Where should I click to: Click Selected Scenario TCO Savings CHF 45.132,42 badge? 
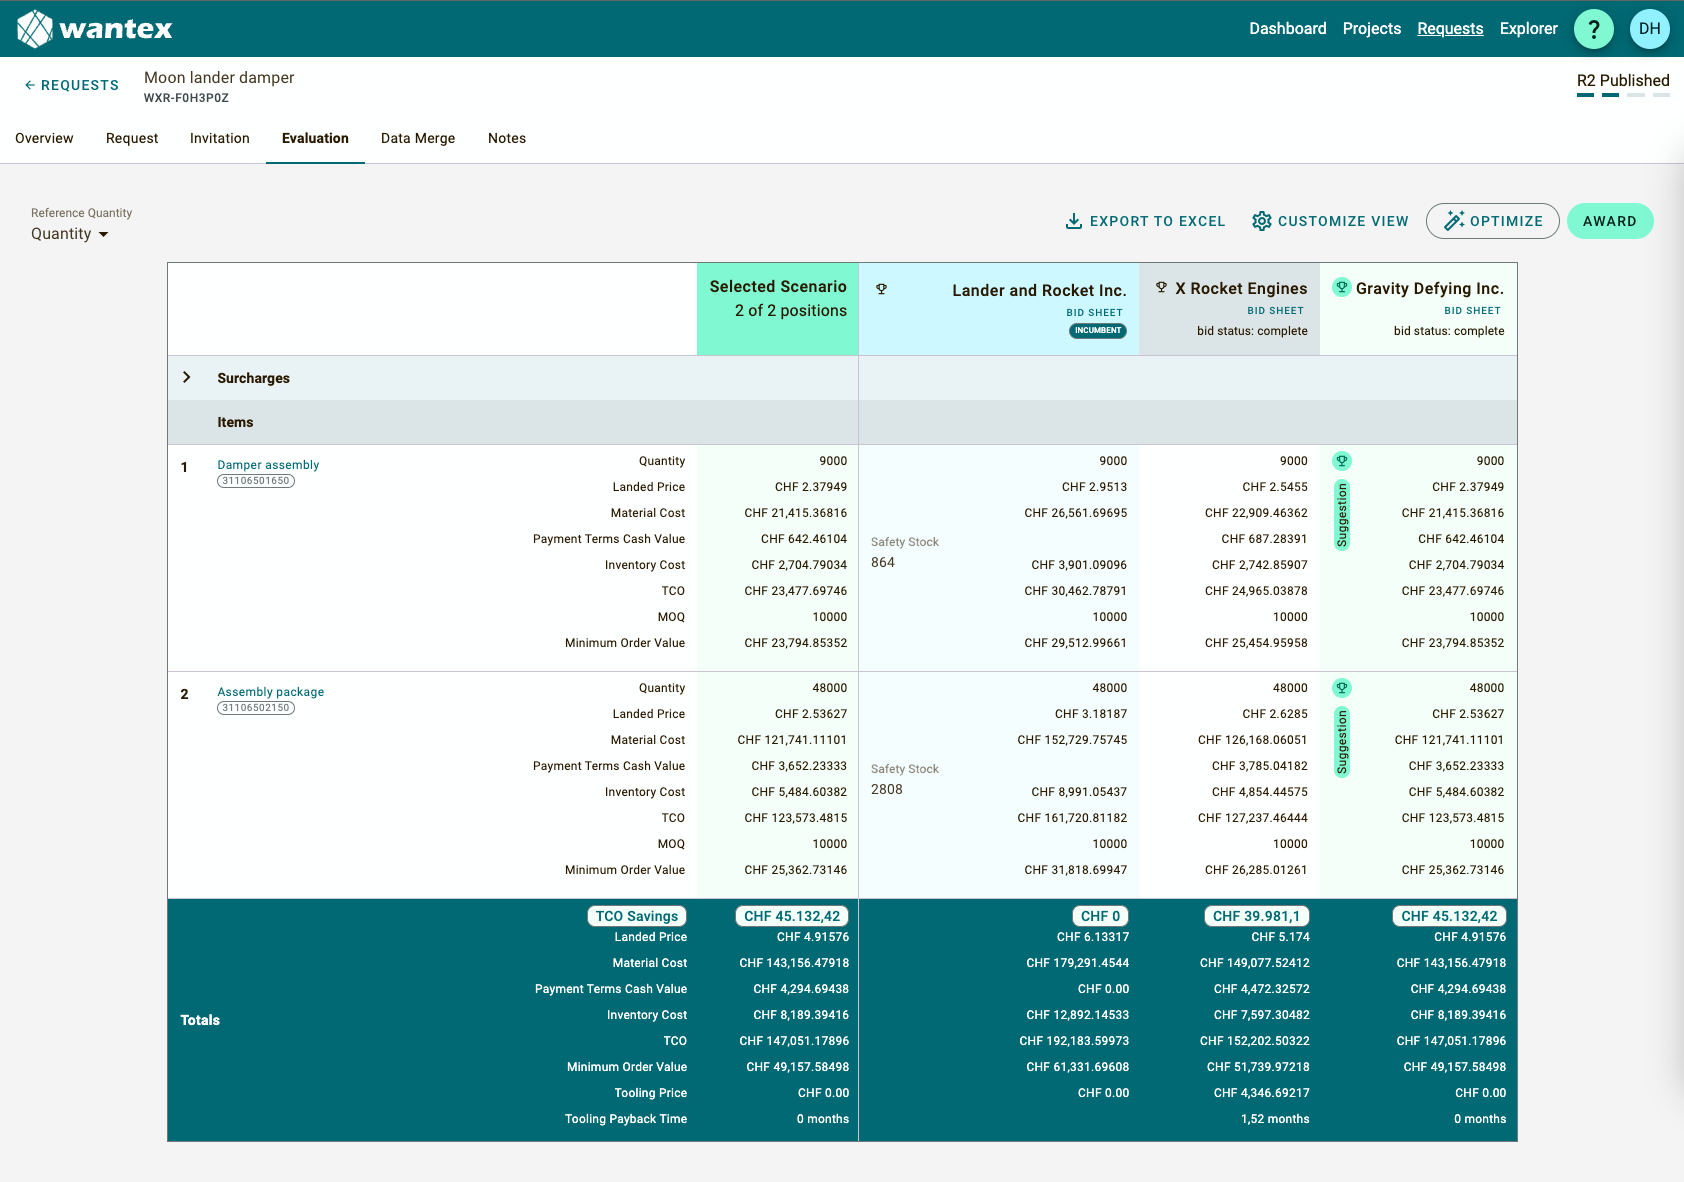click(x=792, y=916)
